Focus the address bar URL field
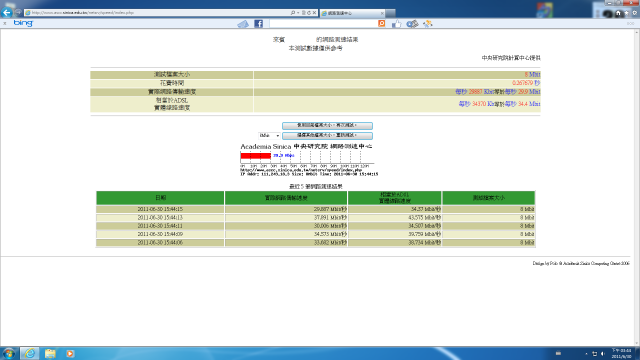 [159, 13]
